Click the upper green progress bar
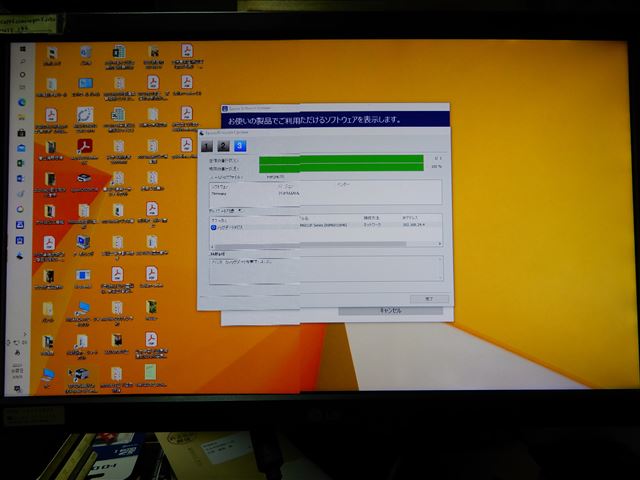This screenshot has height=480, width=640. (341, 159)
